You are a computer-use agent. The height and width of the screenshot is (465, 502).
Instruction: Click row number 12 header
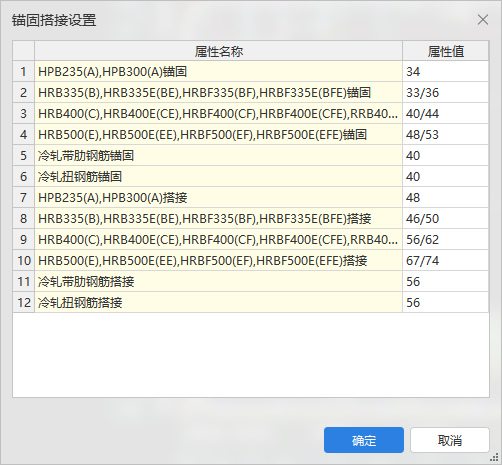click(23, 302)
